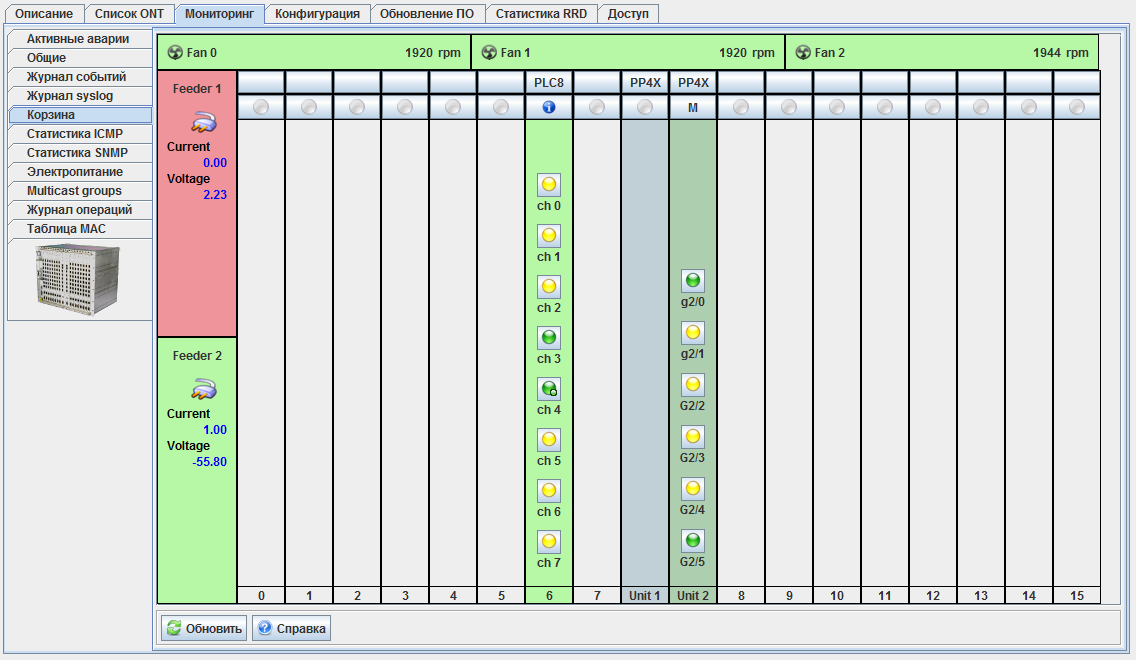Viewport: 1136px width, 660px height.
Task: Click the Fan 2 fan icon
Action: [803, 52]
